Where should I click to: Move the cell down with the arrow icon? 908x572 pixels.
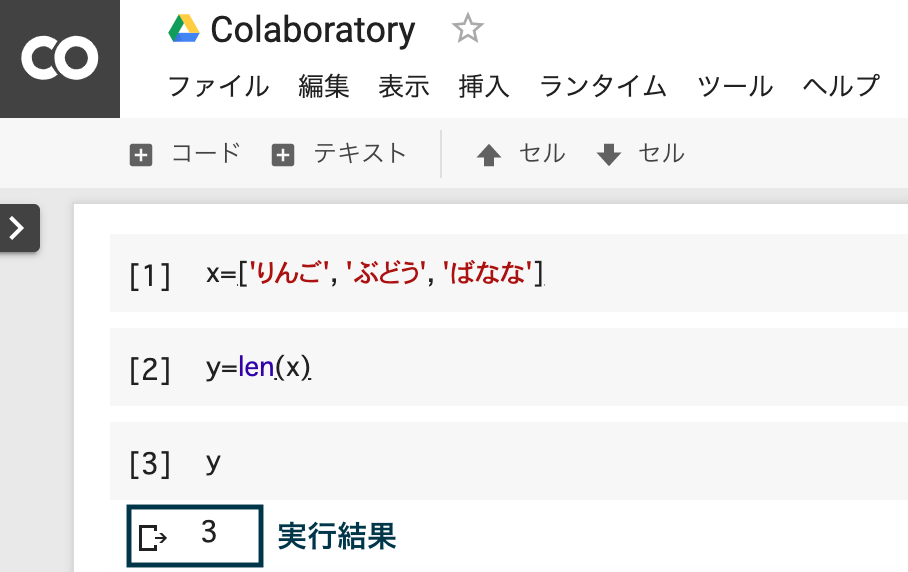(609, 155)
